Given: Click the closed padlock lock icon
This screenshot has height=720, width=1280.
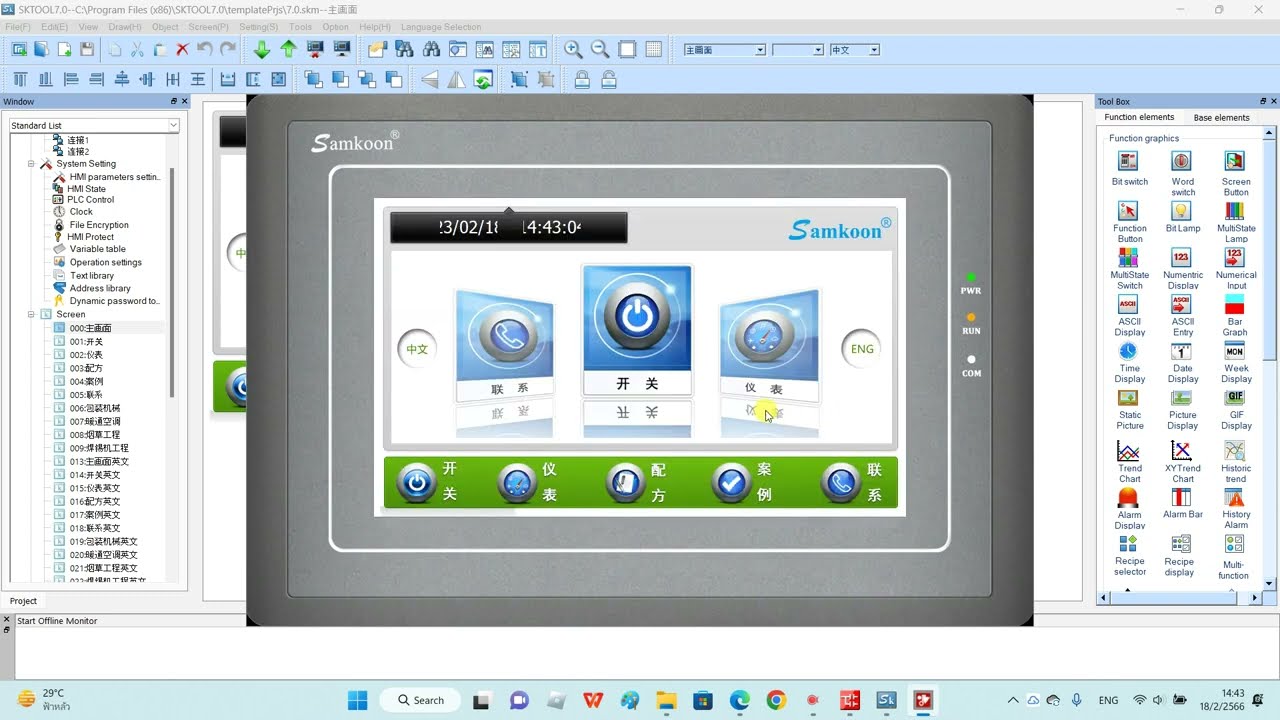Looking at the screenshot, I should (582, 80).
